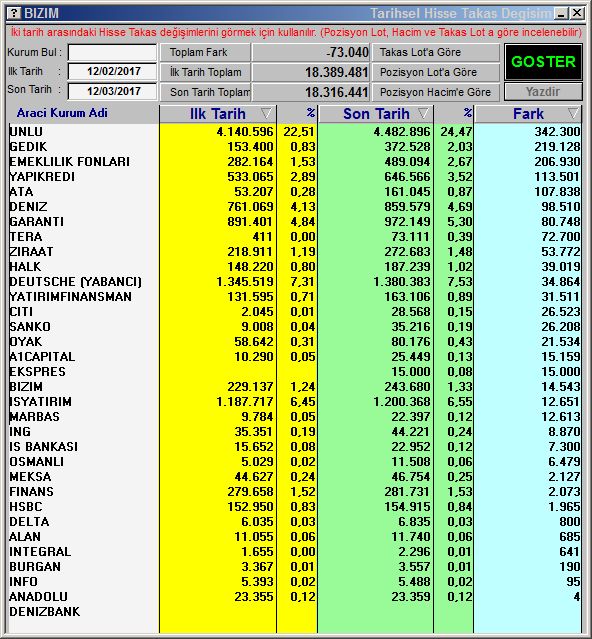Click the Son Tarih Toplam value 18.316.441
The width and height of the screenshot is (592, 639).
[x=337, y=92]
